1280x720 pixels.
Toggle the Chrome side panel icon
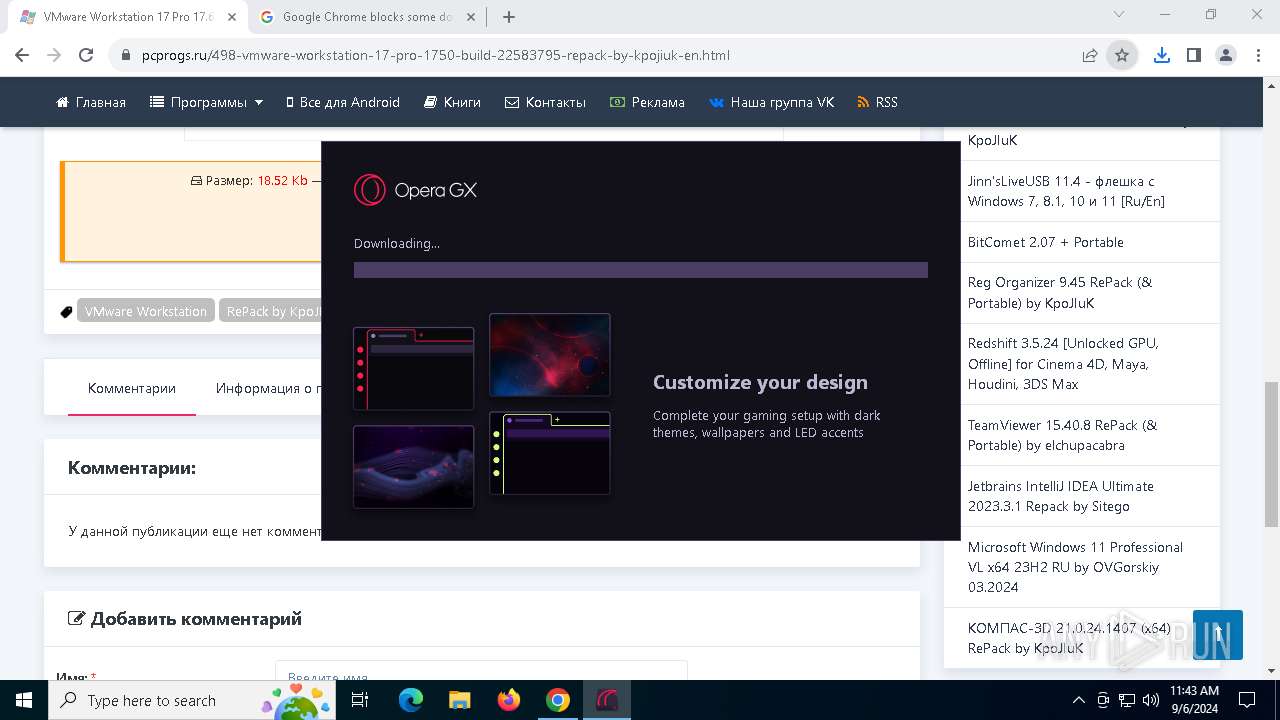(1193, 55)
